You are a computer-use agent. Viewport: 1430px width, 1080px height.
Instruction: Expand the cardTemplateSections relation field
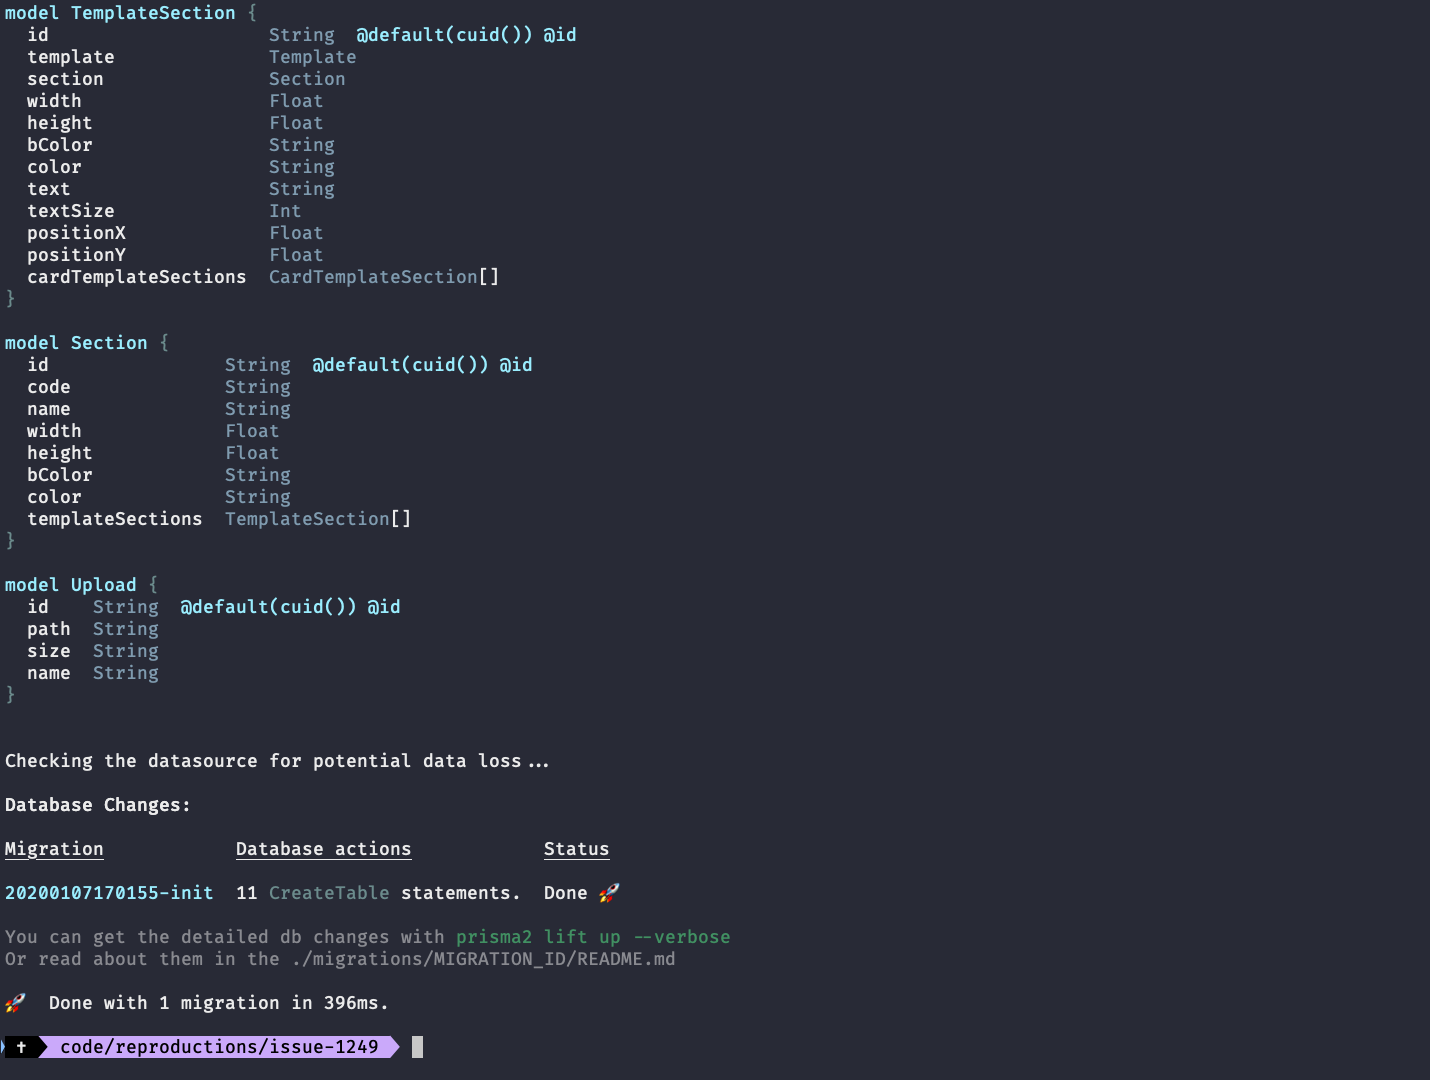pyautogui.click(x=136, y=276)
